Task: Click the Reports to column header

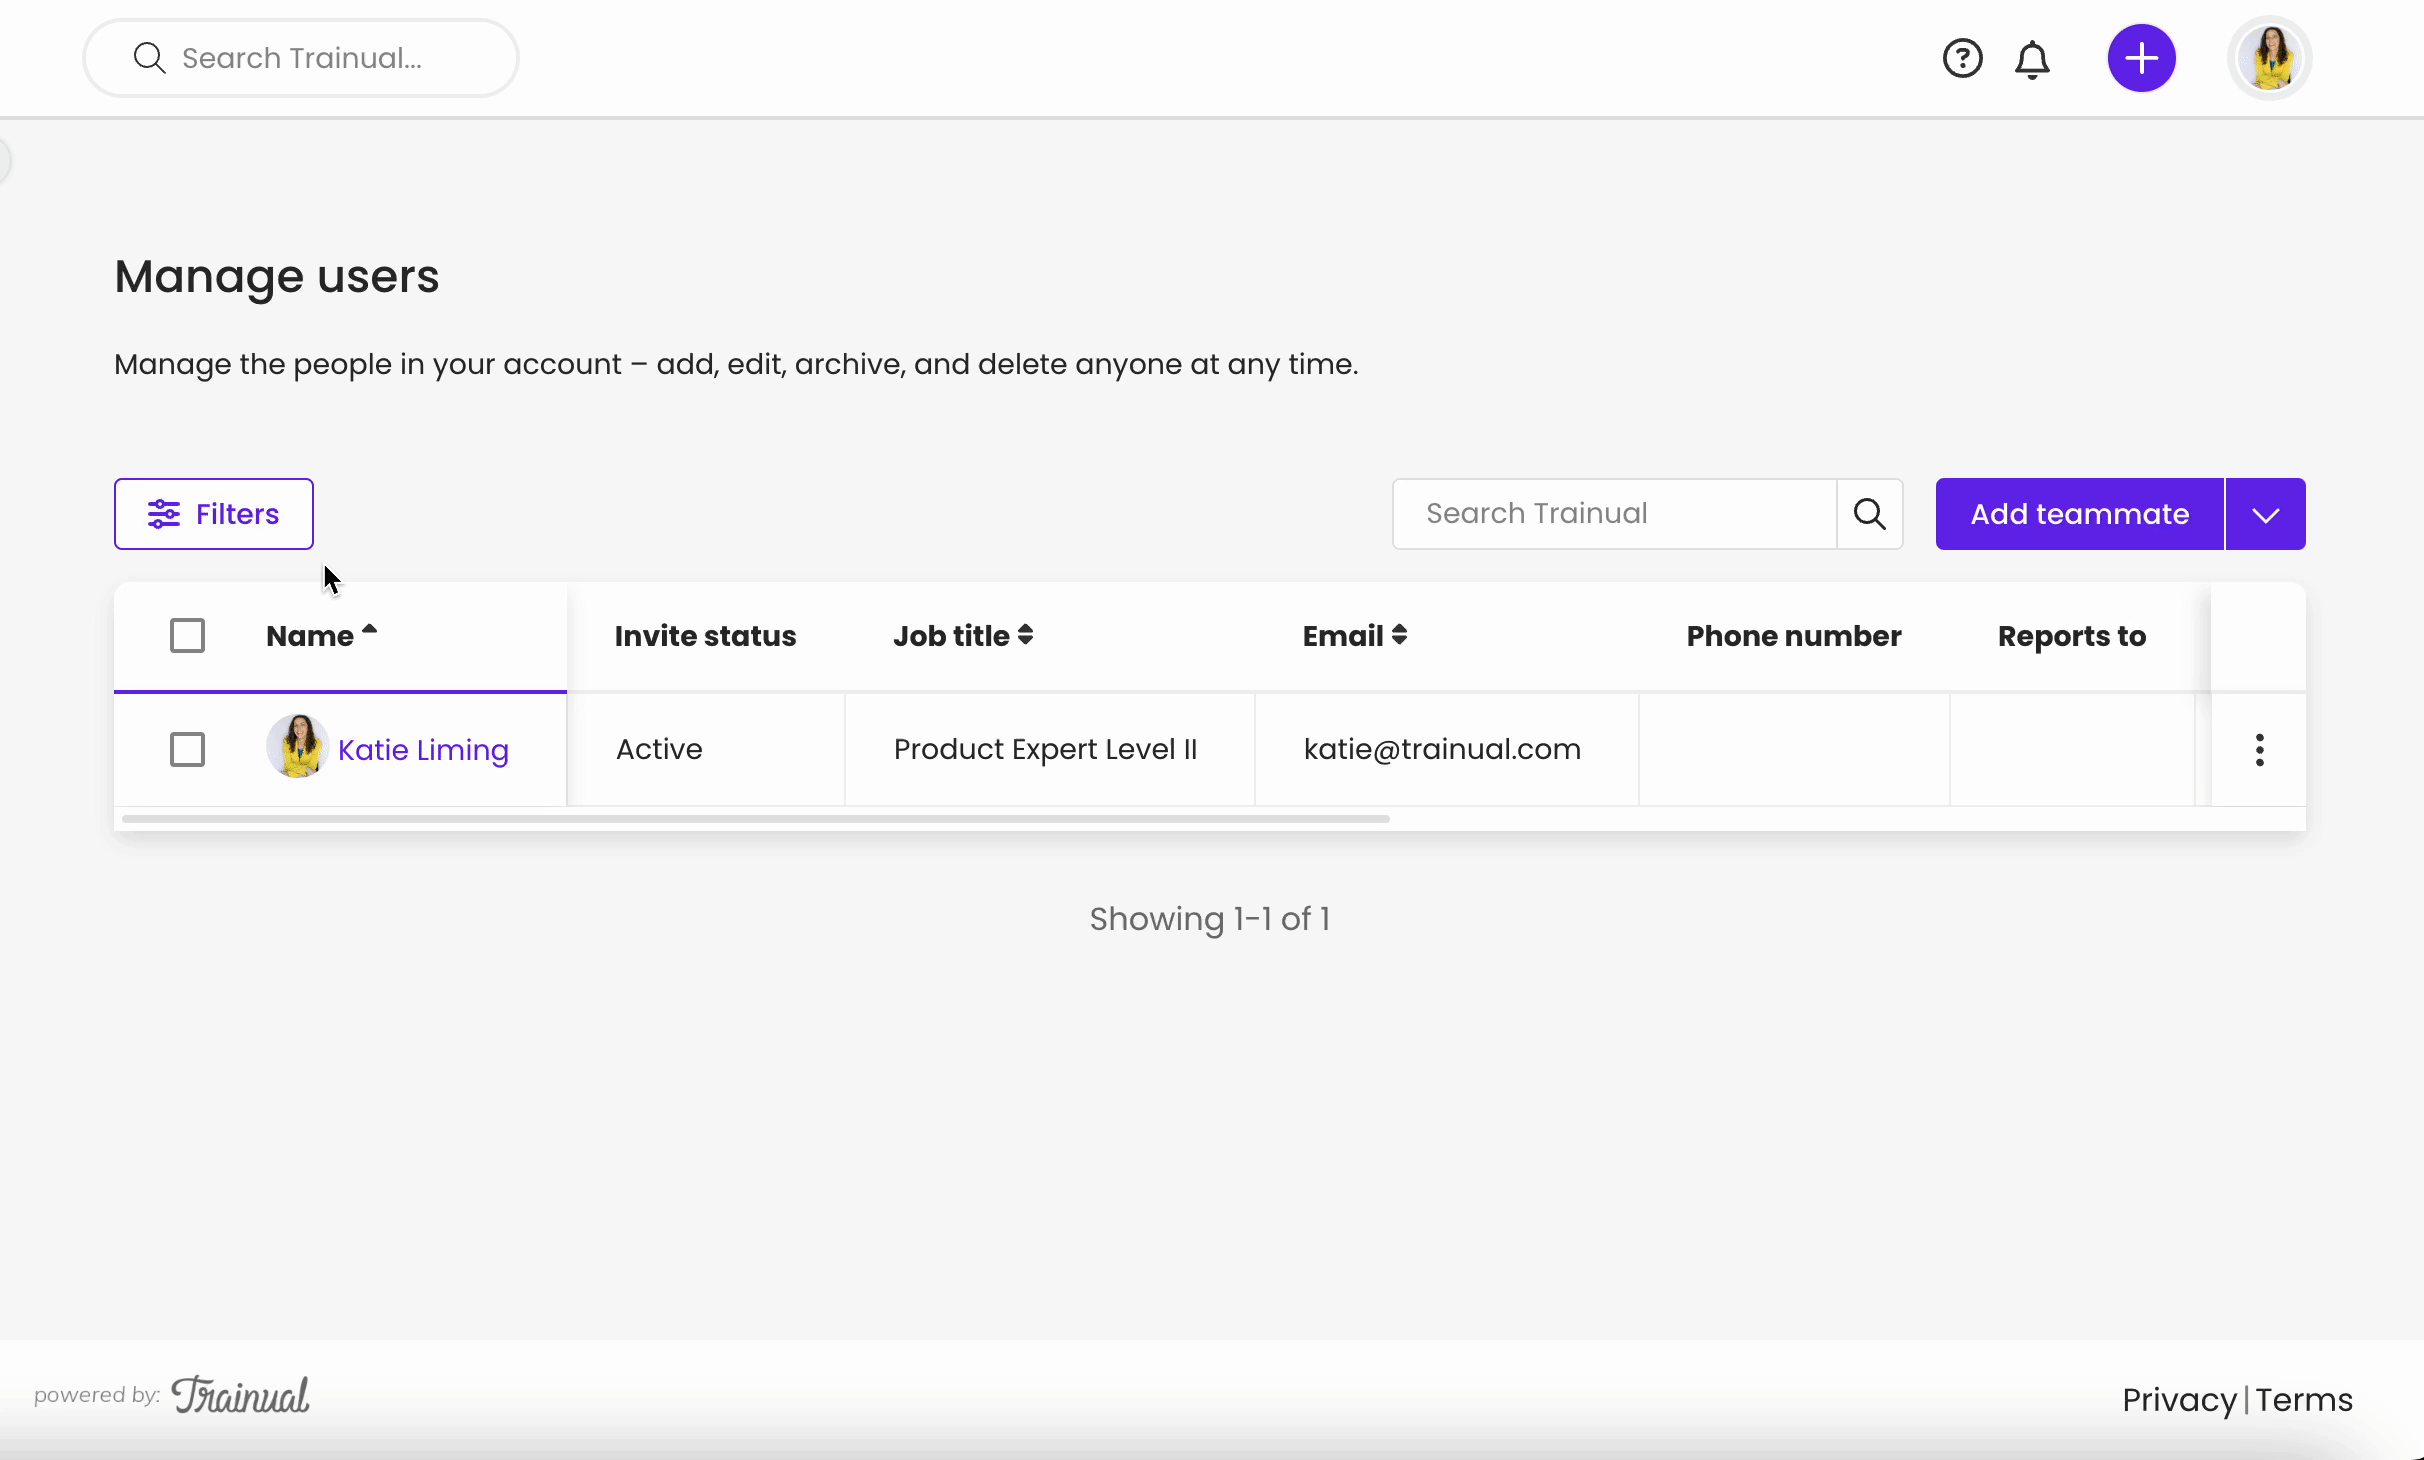Action: click(2071, 636)
